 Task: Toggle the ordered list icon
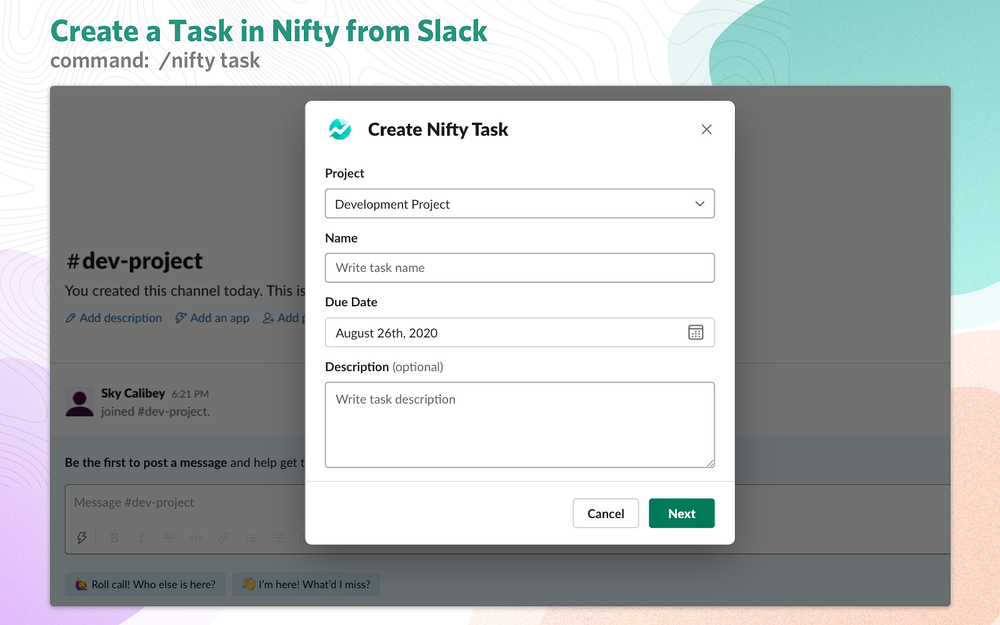251,538
